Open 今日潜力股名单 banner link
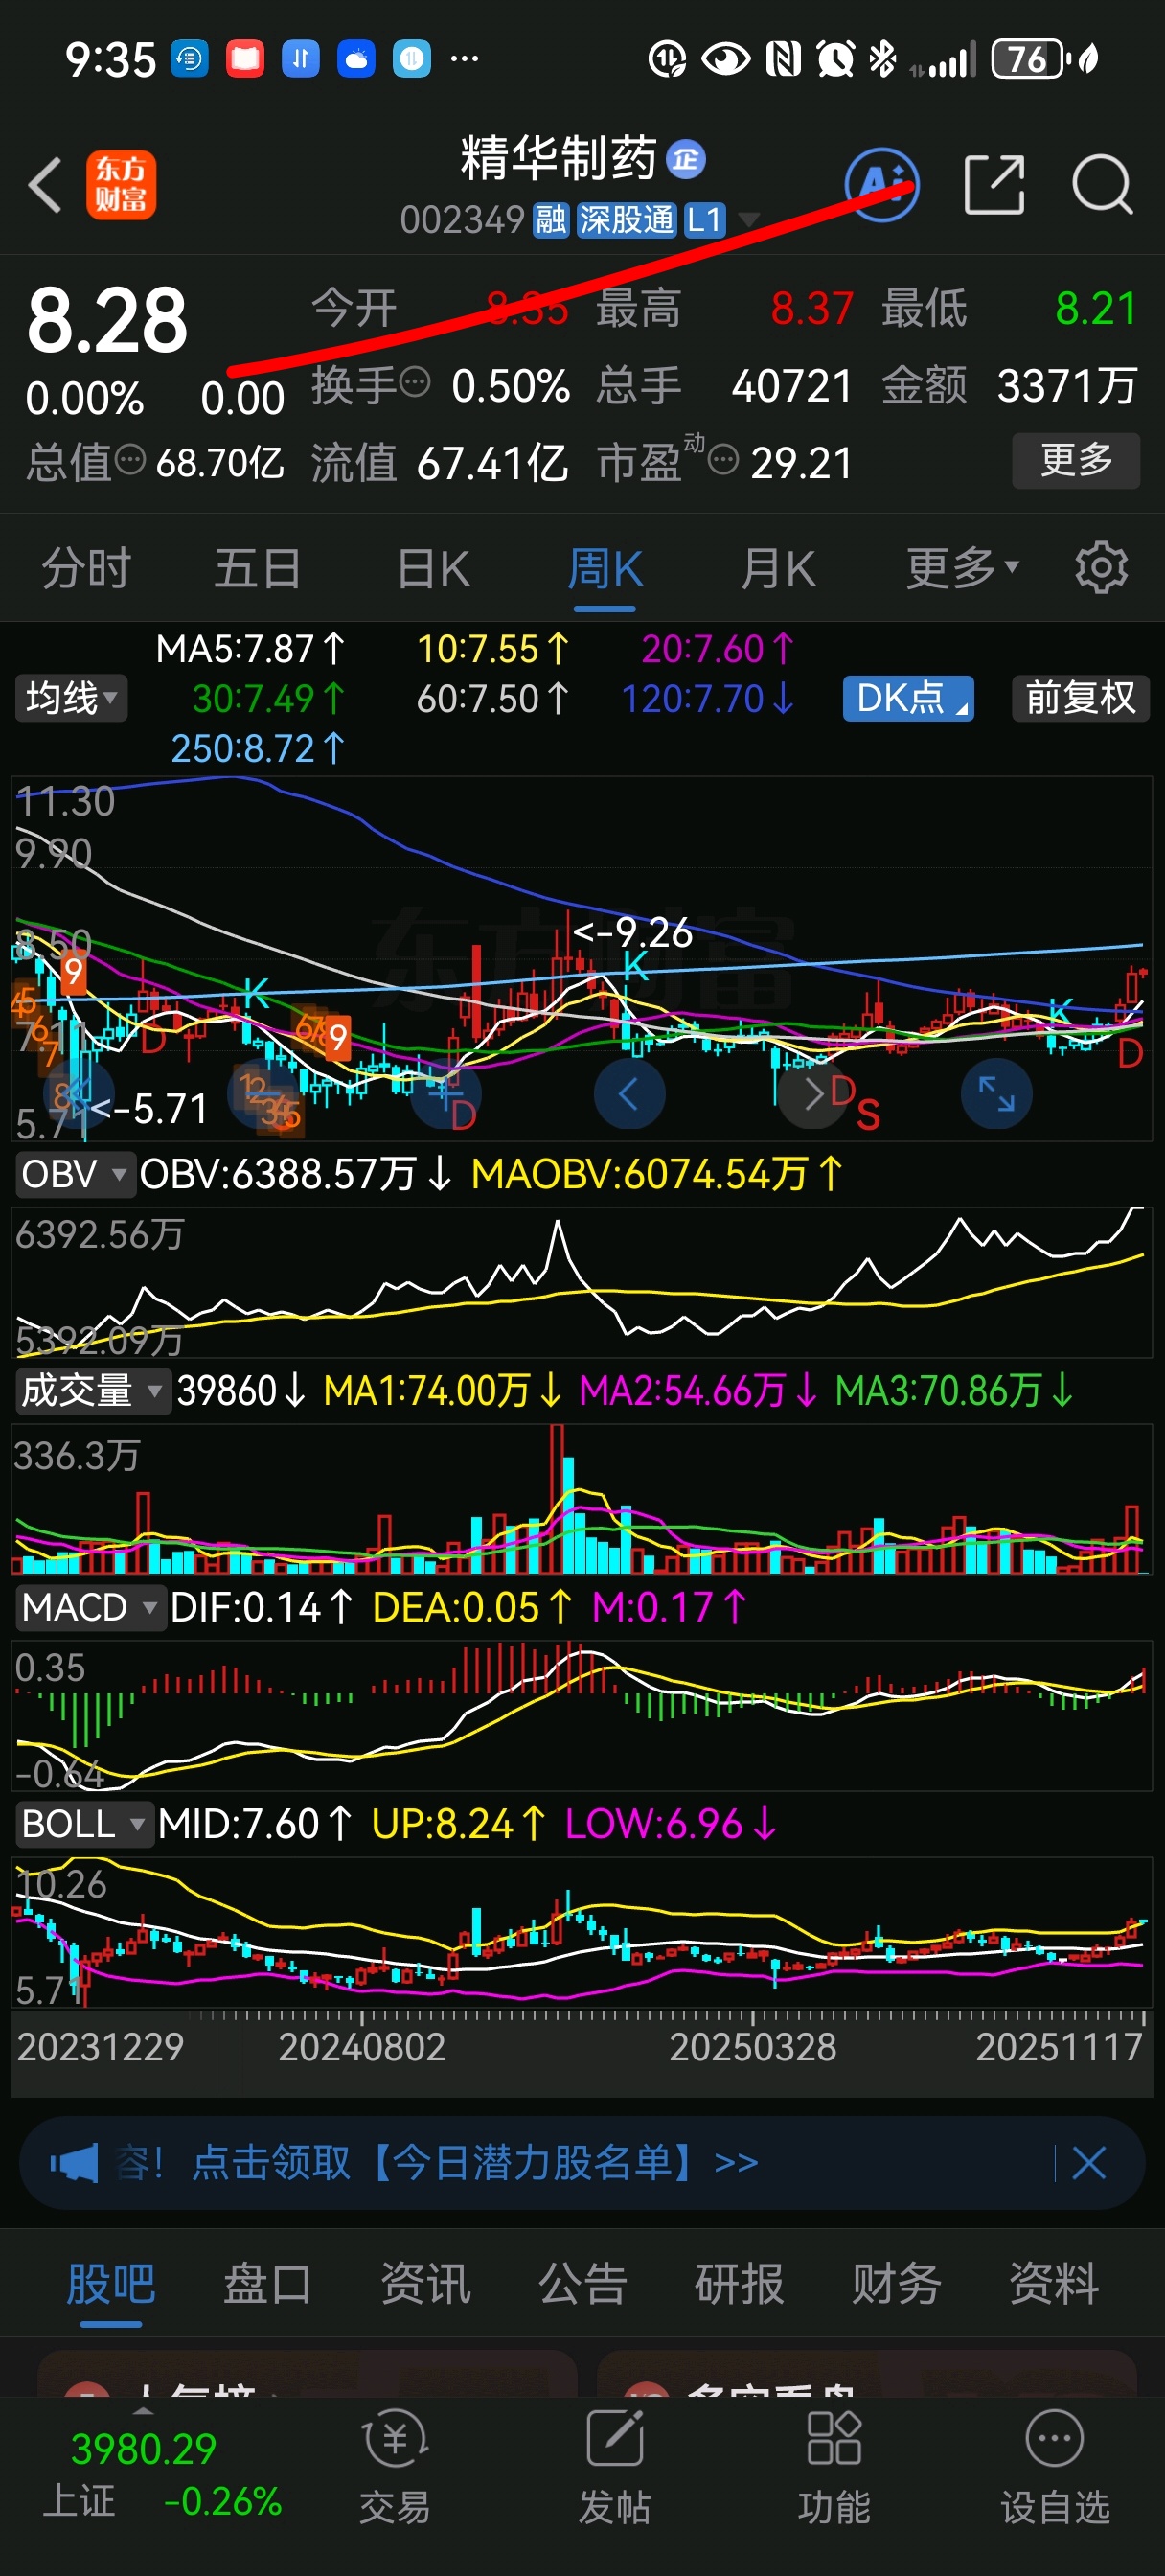Image resolution: width=1165 pixels, height=2576 pixels. (x=475, y=2163)
